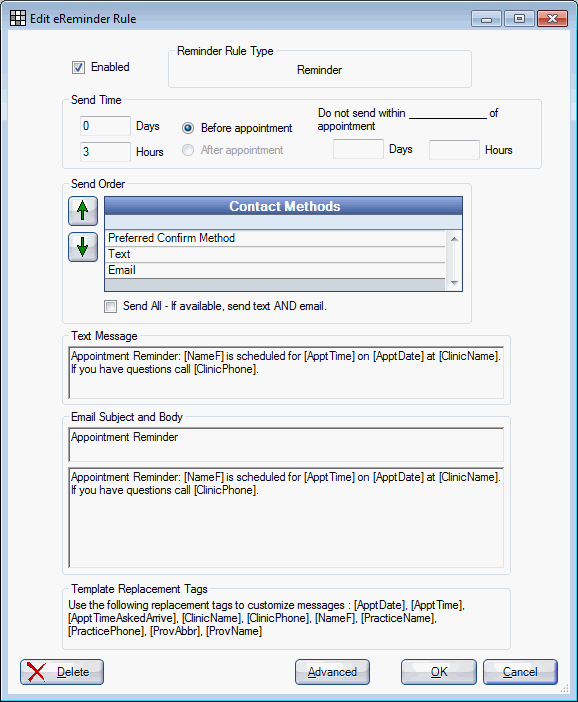Select the Text contact method row
Image resolution: width=578 pixels, height=702 pixels.
click(x=275, y=254)
